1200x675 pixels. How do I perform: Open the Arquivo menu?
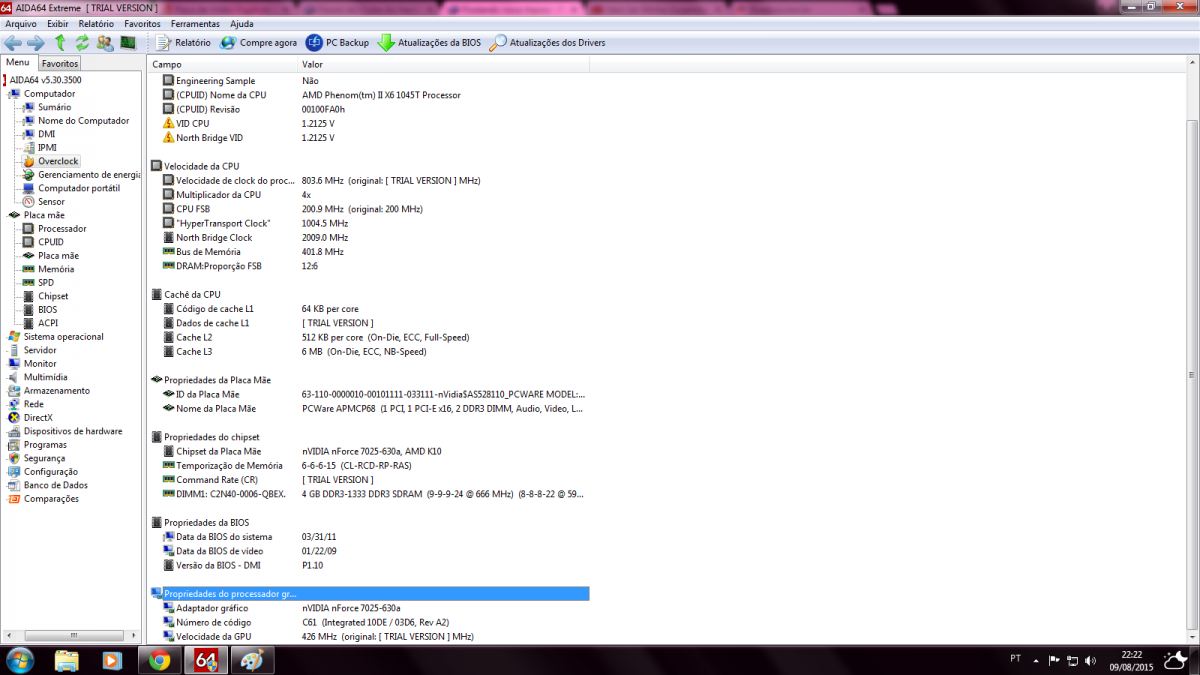click(21, 23)
